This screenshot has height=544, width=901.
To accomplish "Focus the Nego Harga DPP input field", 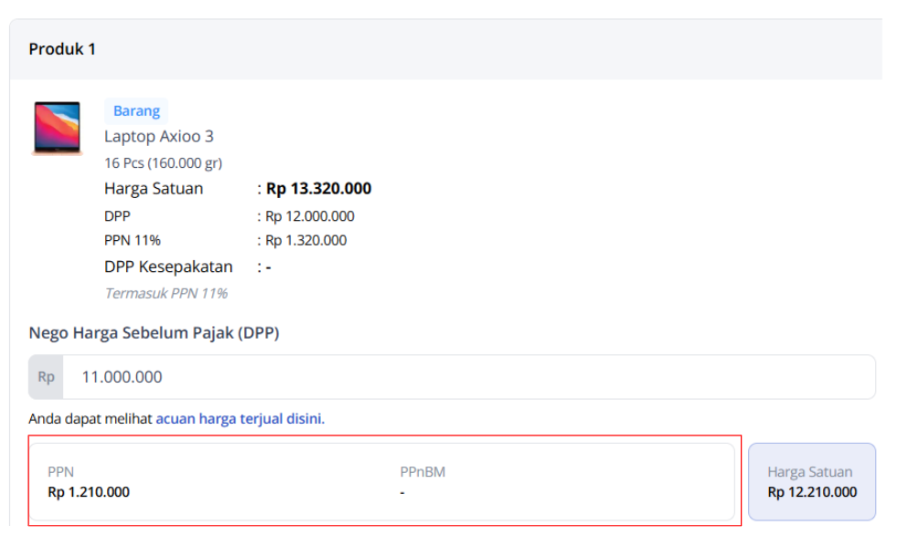I will click(452, 377).
